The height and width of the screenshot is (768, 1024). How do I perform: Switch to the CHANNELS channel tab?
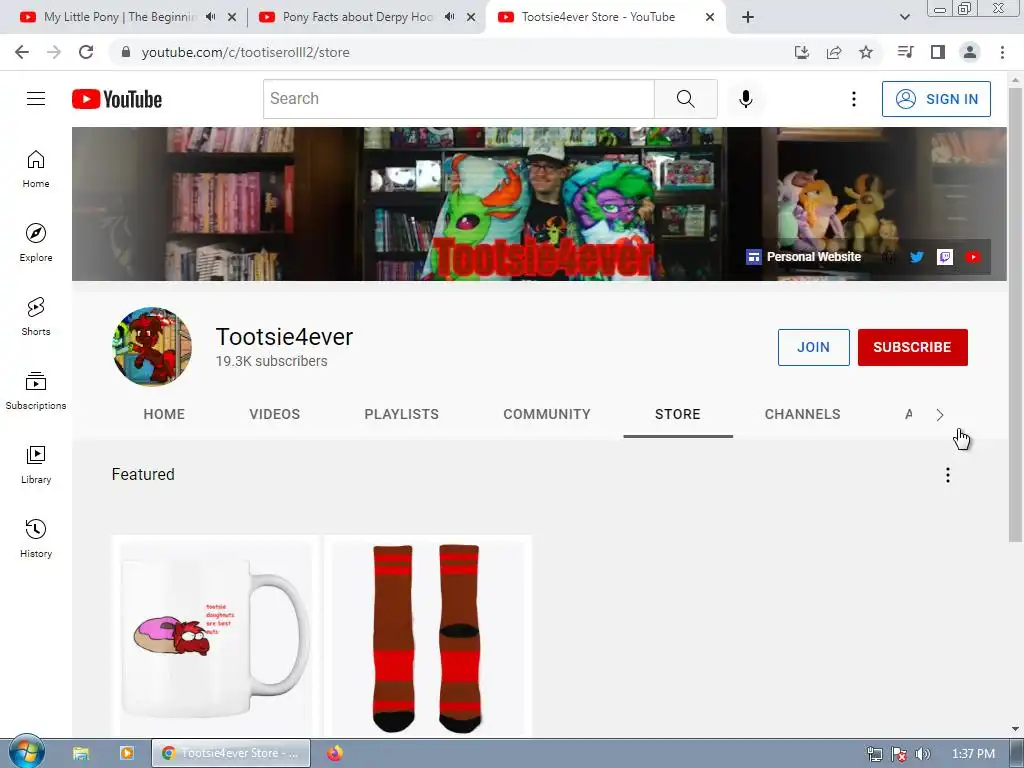point(803,414)
